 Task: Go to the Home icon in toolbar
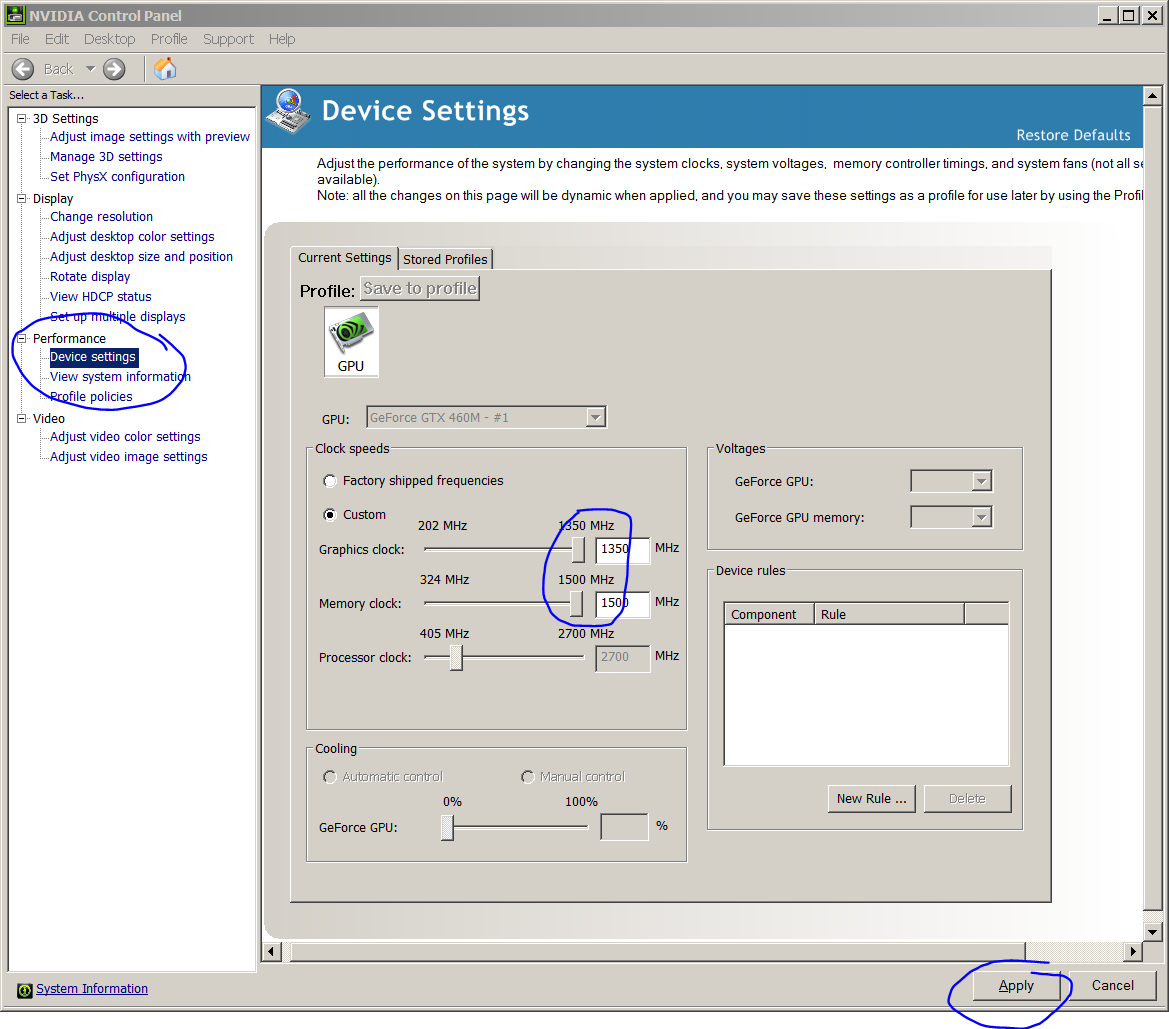[x=165, y=69]
